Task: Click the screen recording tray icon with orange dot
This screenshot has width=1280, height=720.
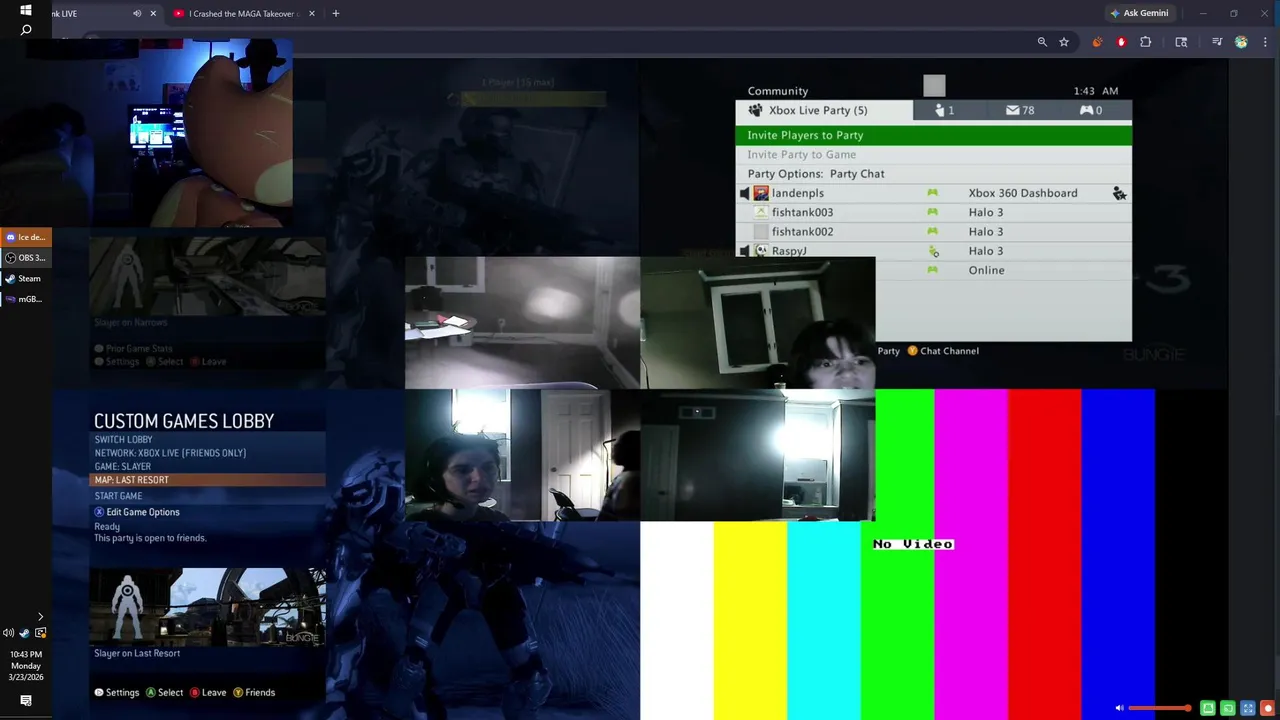Action: click(x=41, y=633)
